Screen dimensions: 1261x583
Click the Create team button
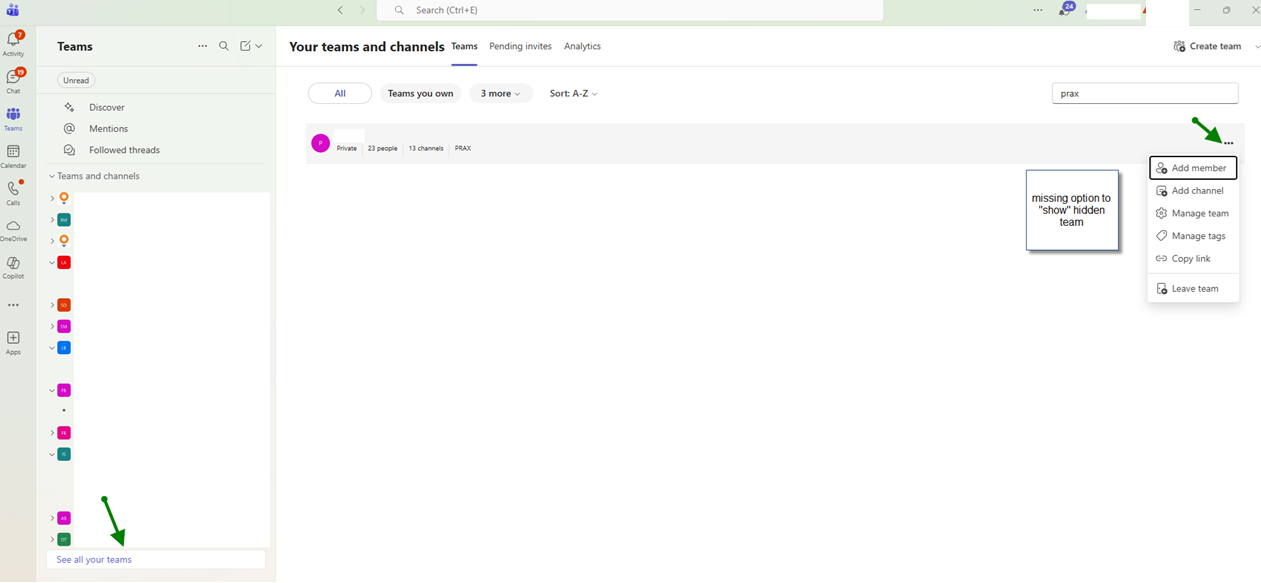pos(1208,46)
